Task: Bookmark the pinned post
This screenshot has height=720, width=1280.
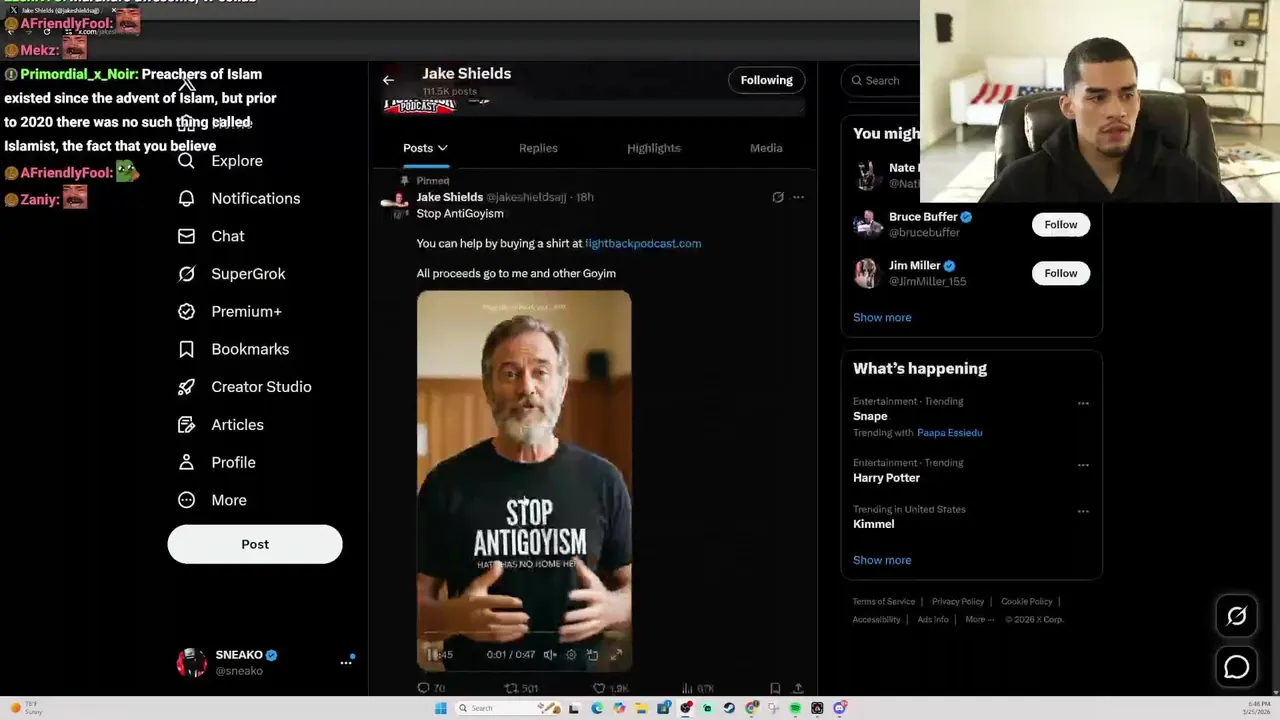Action: 775,688
